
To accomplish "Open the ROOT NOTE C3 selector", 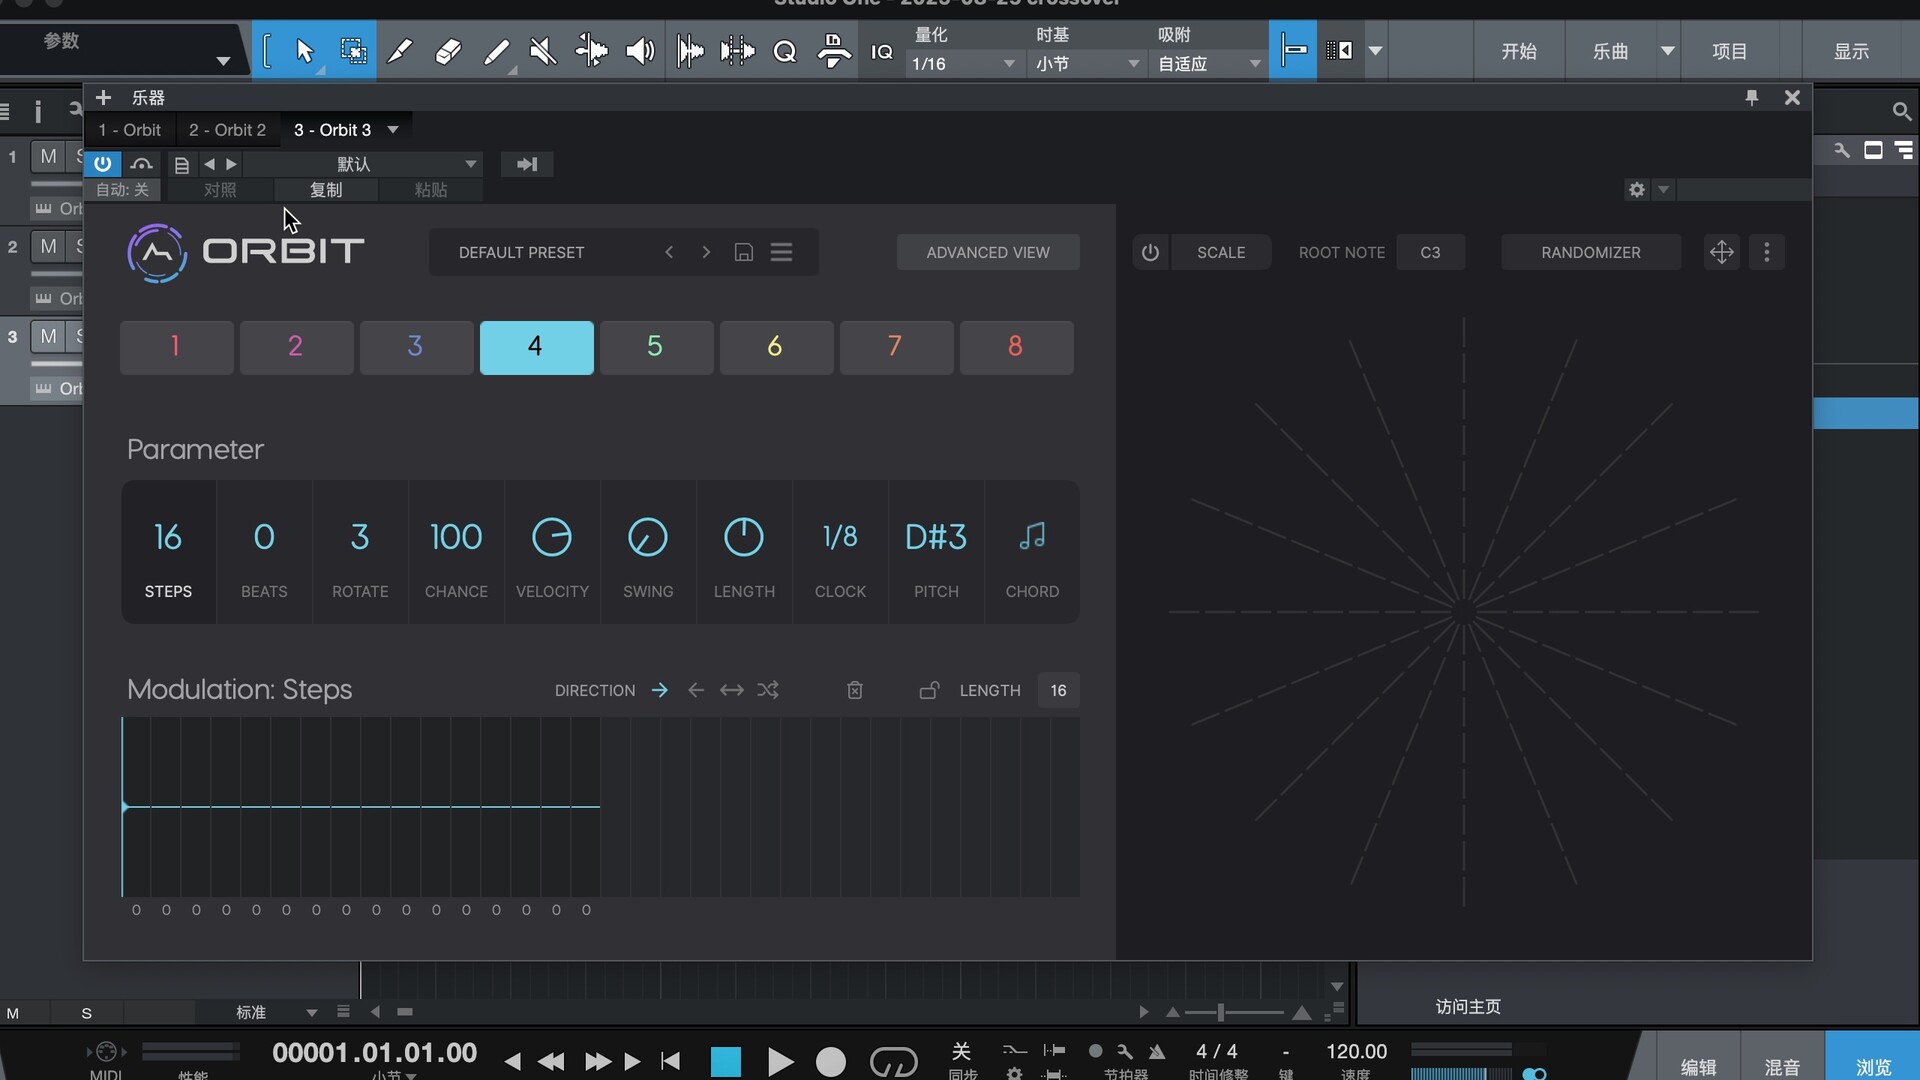I will tap(1430, 252).
